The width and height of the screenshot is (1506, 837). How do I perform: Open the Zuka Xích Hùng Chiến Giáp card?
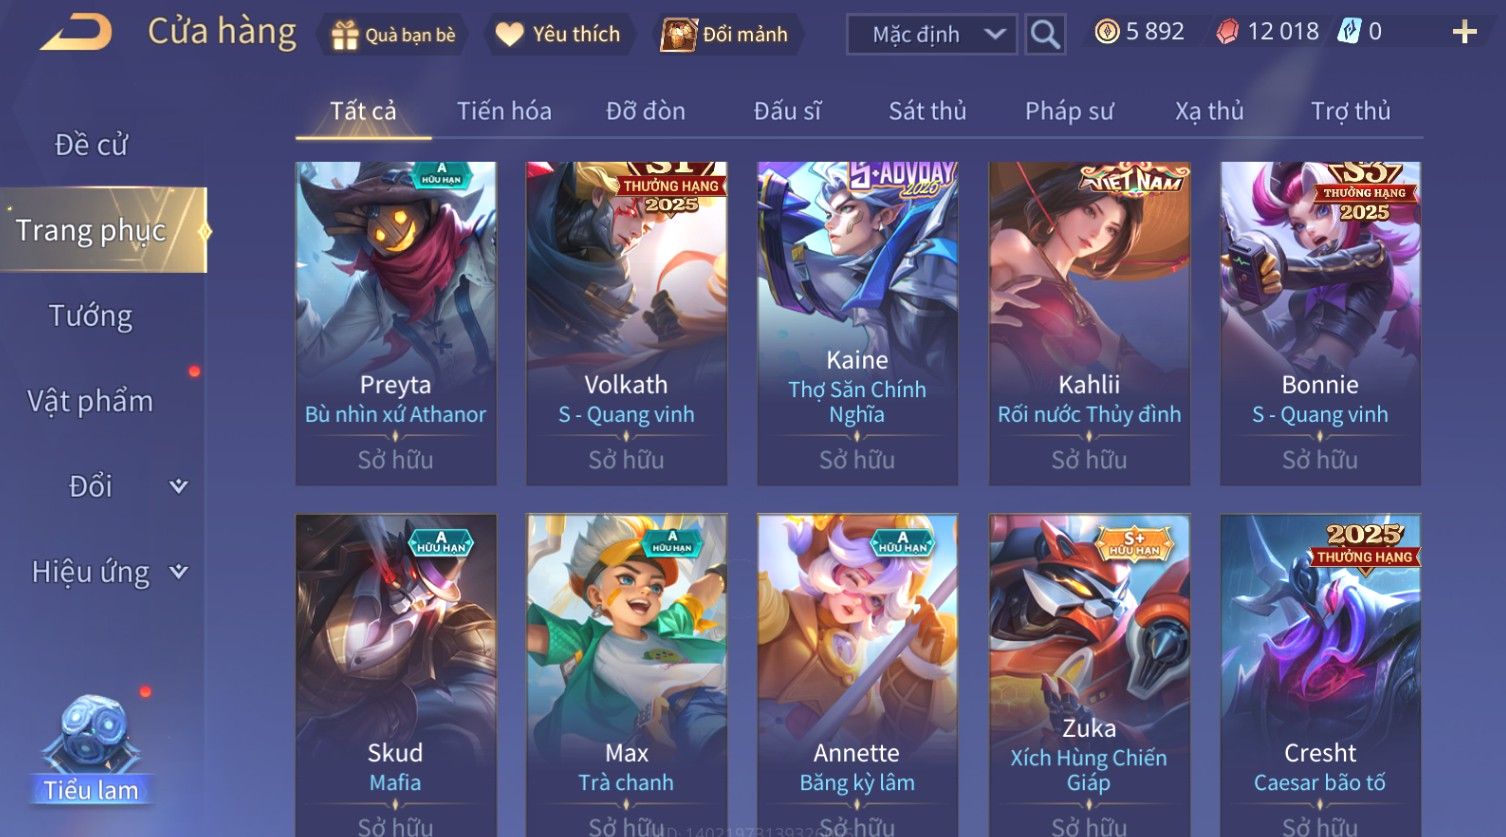pos(1089,675)
